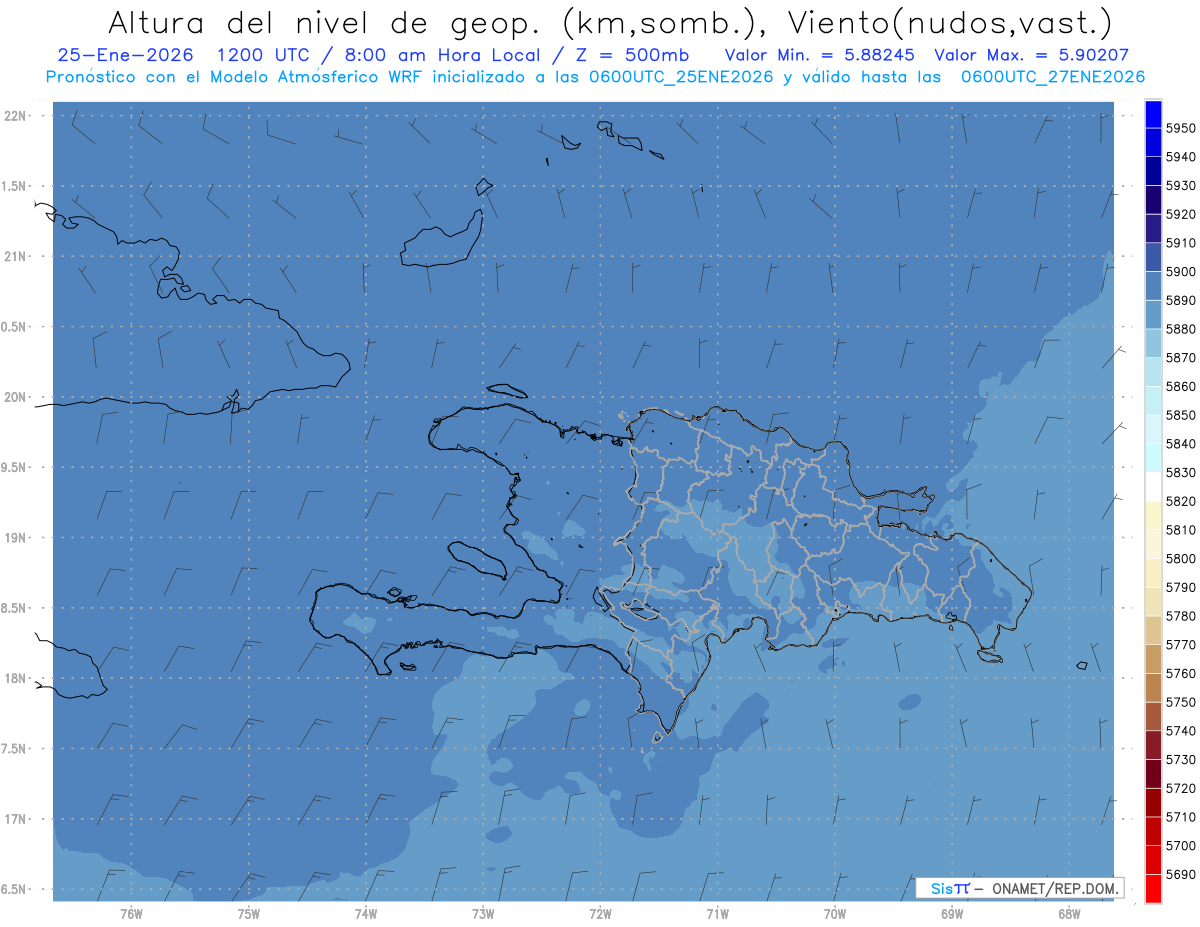Click the bright blue swatch above 5950

click(x=1153, y=115)
